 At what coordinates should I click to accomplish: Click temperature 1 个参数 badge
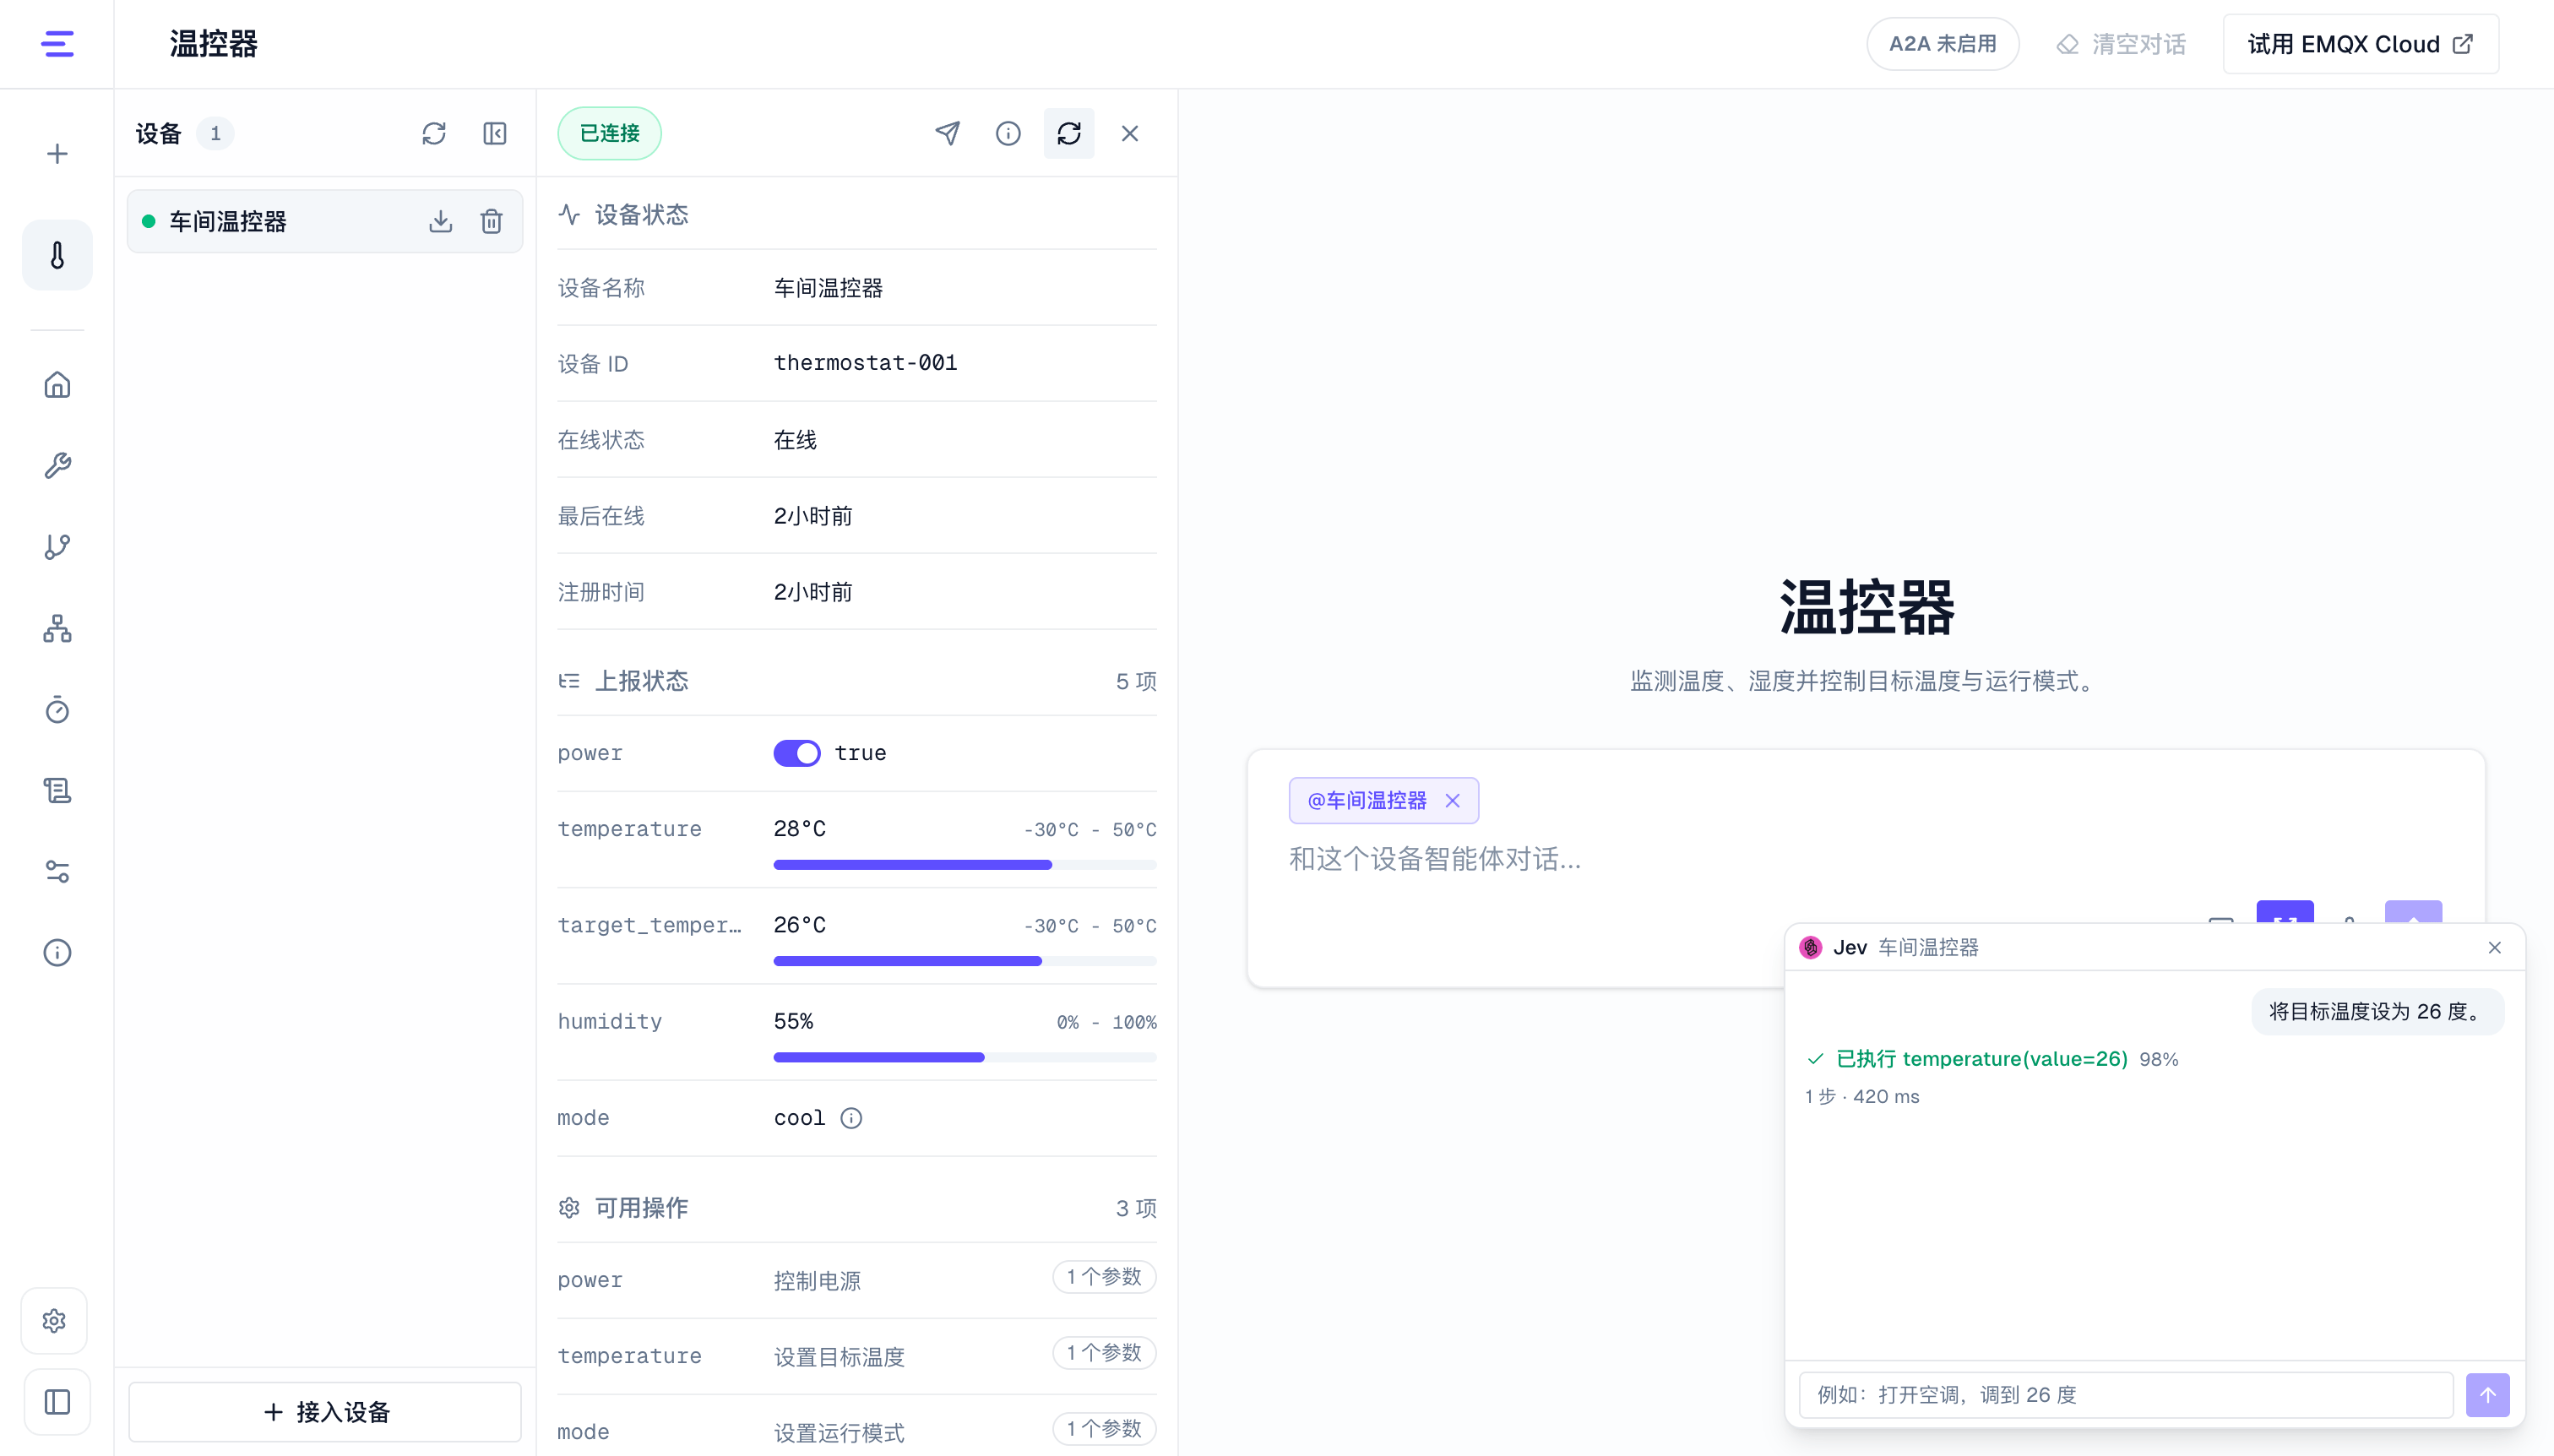click(1104, 1353)
